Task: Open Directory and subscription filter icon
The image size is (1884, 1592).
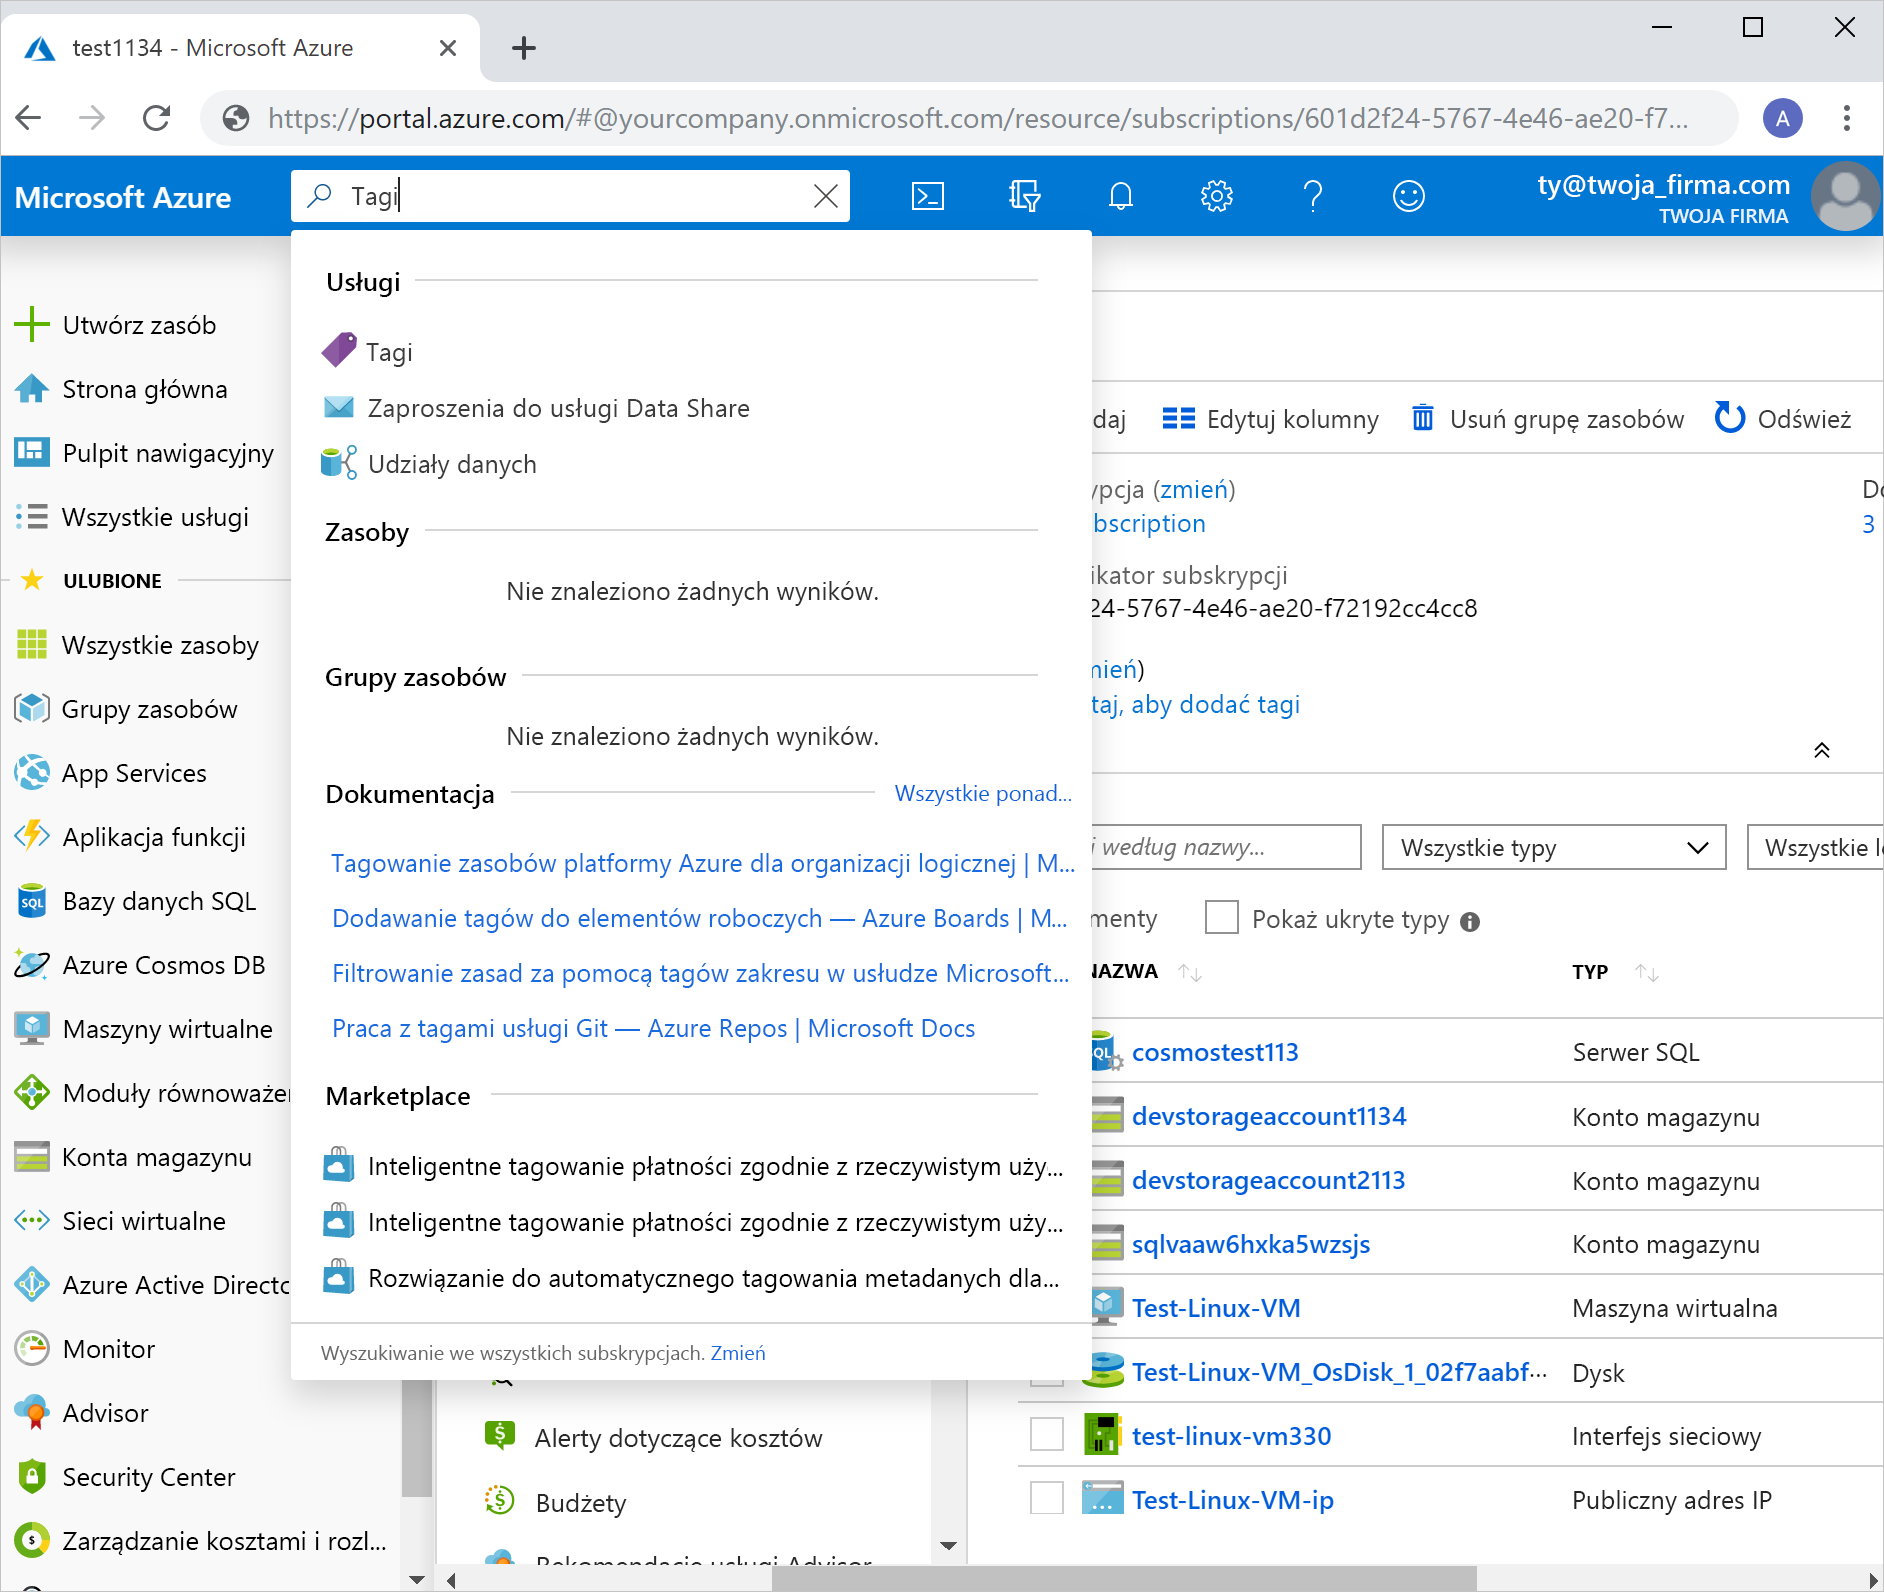Action: coord(1024,196)
